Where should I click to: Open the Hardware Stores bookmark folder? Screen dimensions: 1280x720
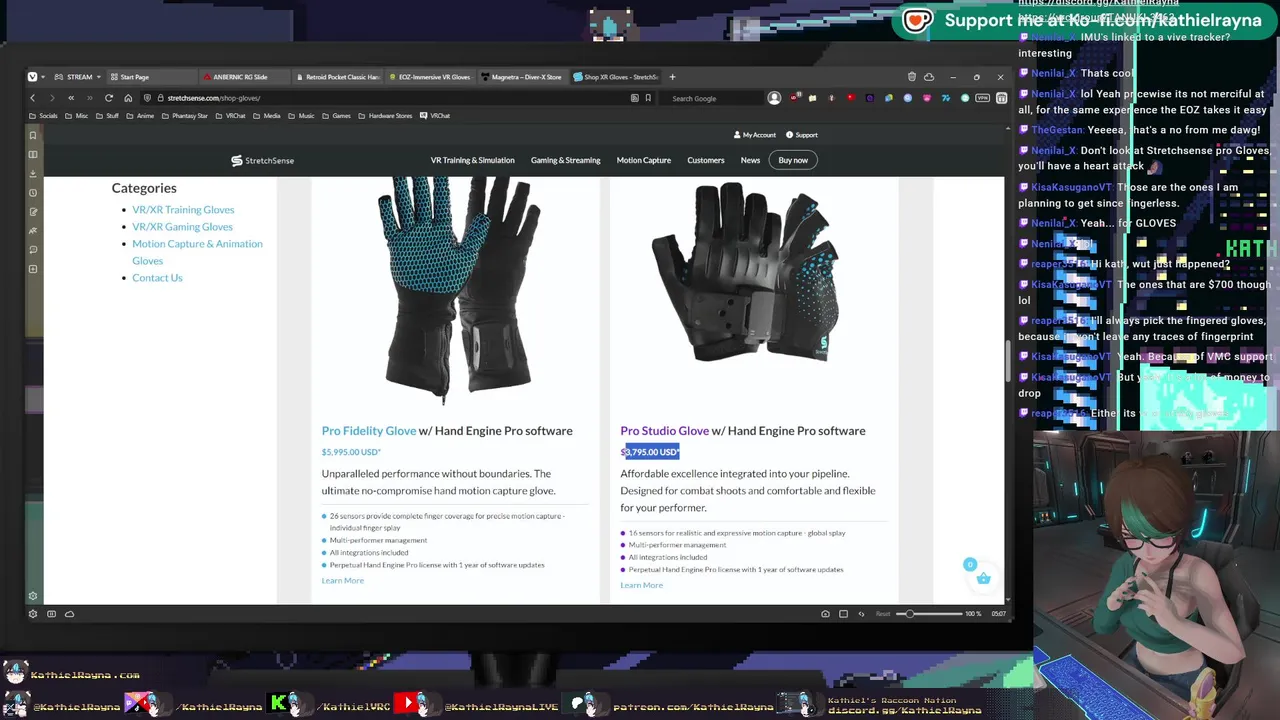point(385,116)
